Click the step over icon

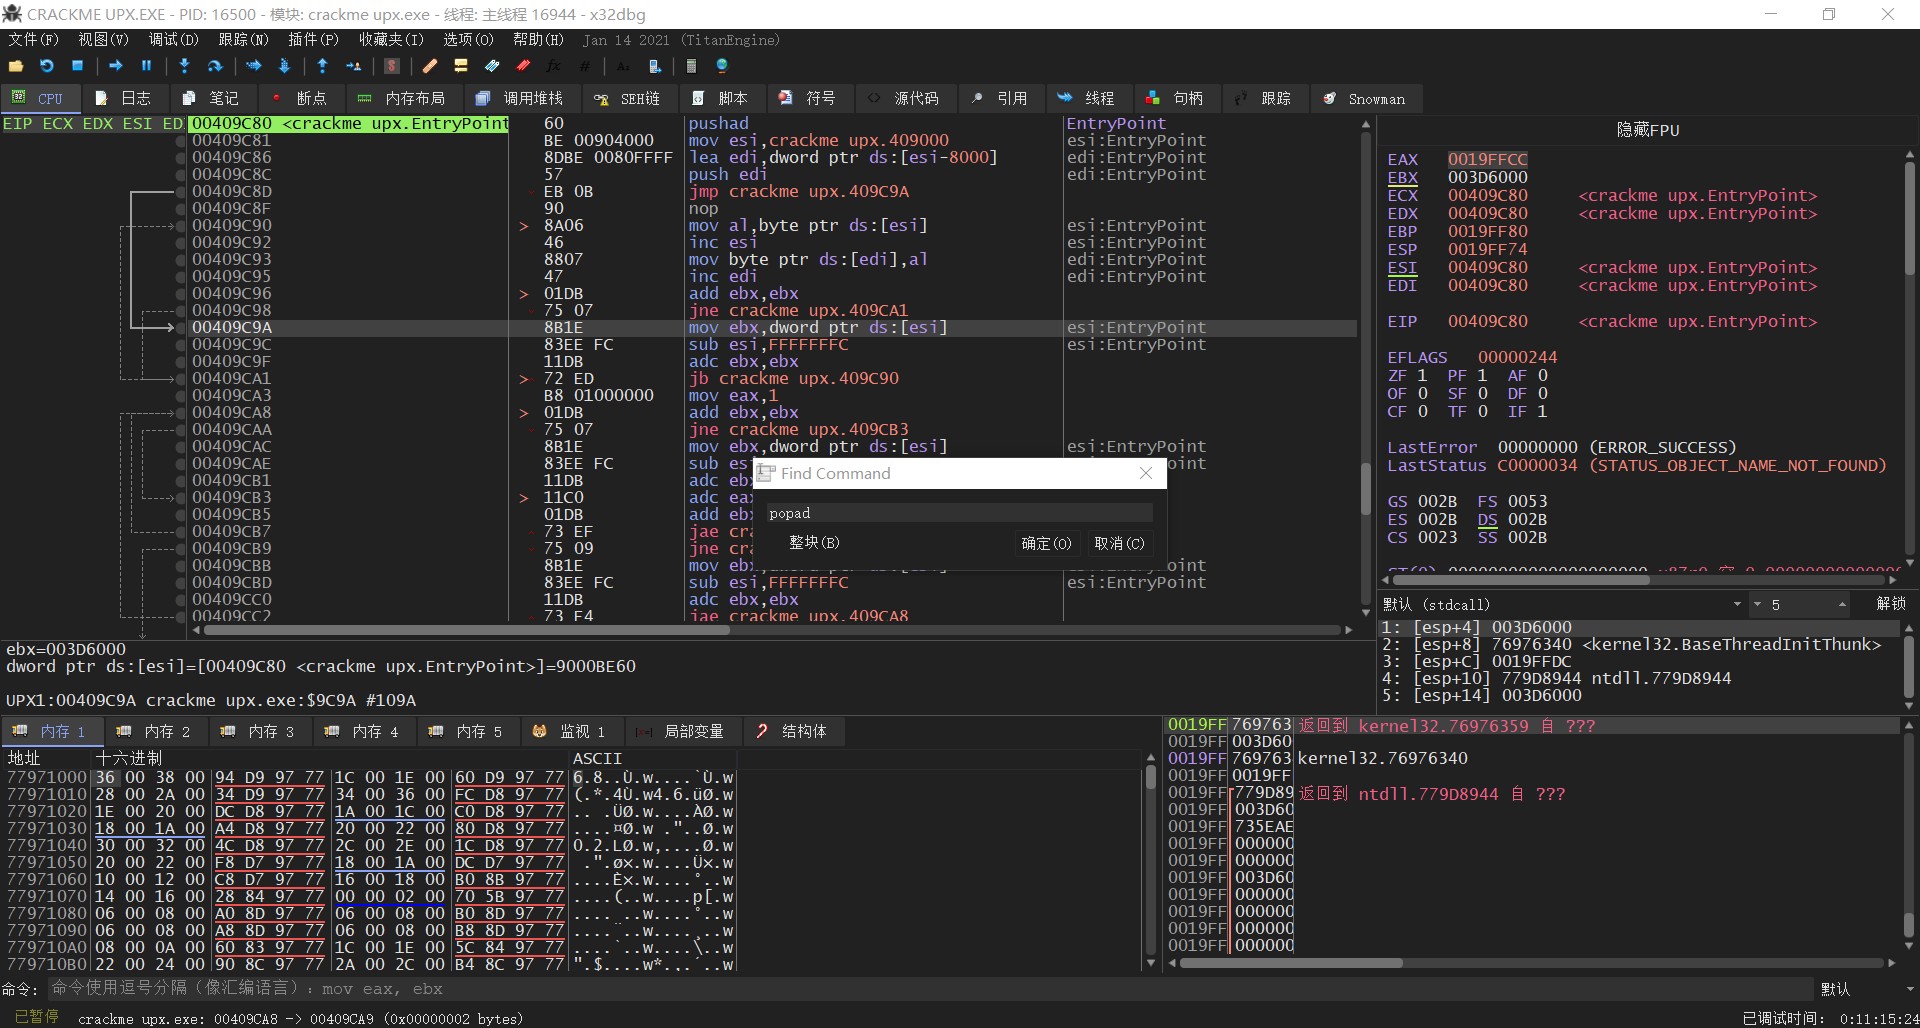point(214,66)
